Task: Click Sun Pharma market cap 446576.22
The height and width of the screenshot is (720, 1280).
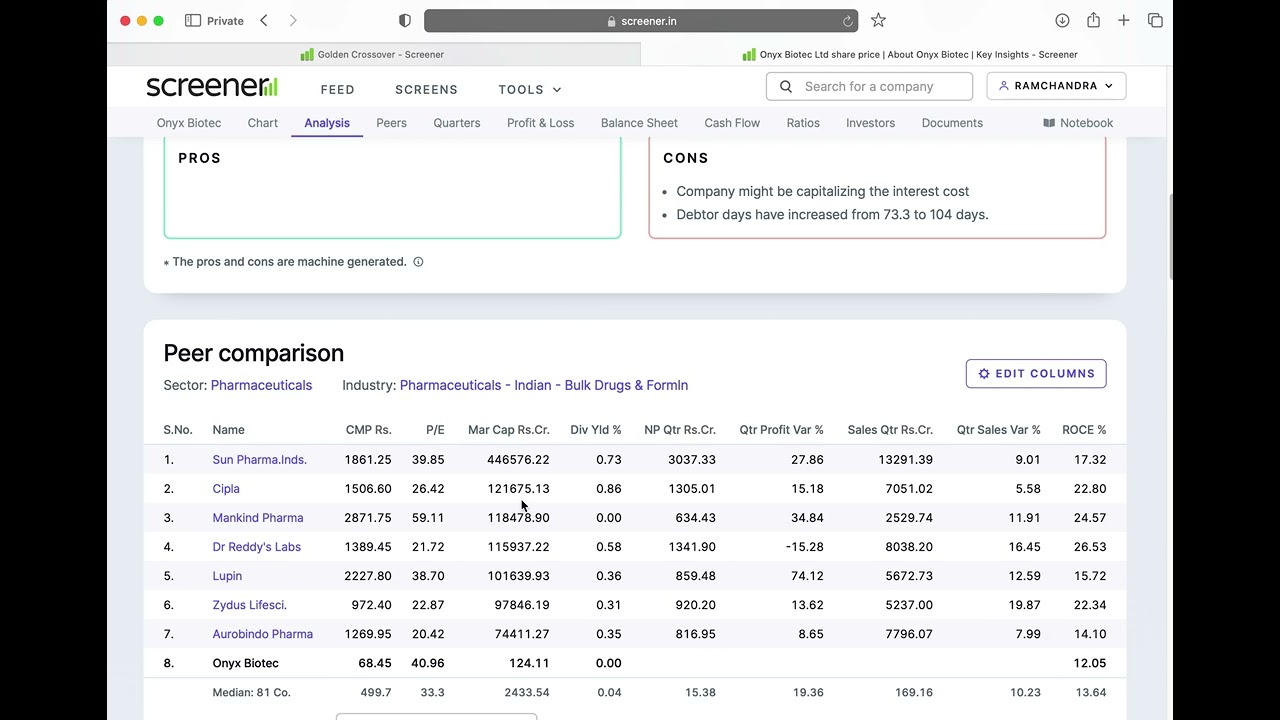Action: click(x=518, y=460)
